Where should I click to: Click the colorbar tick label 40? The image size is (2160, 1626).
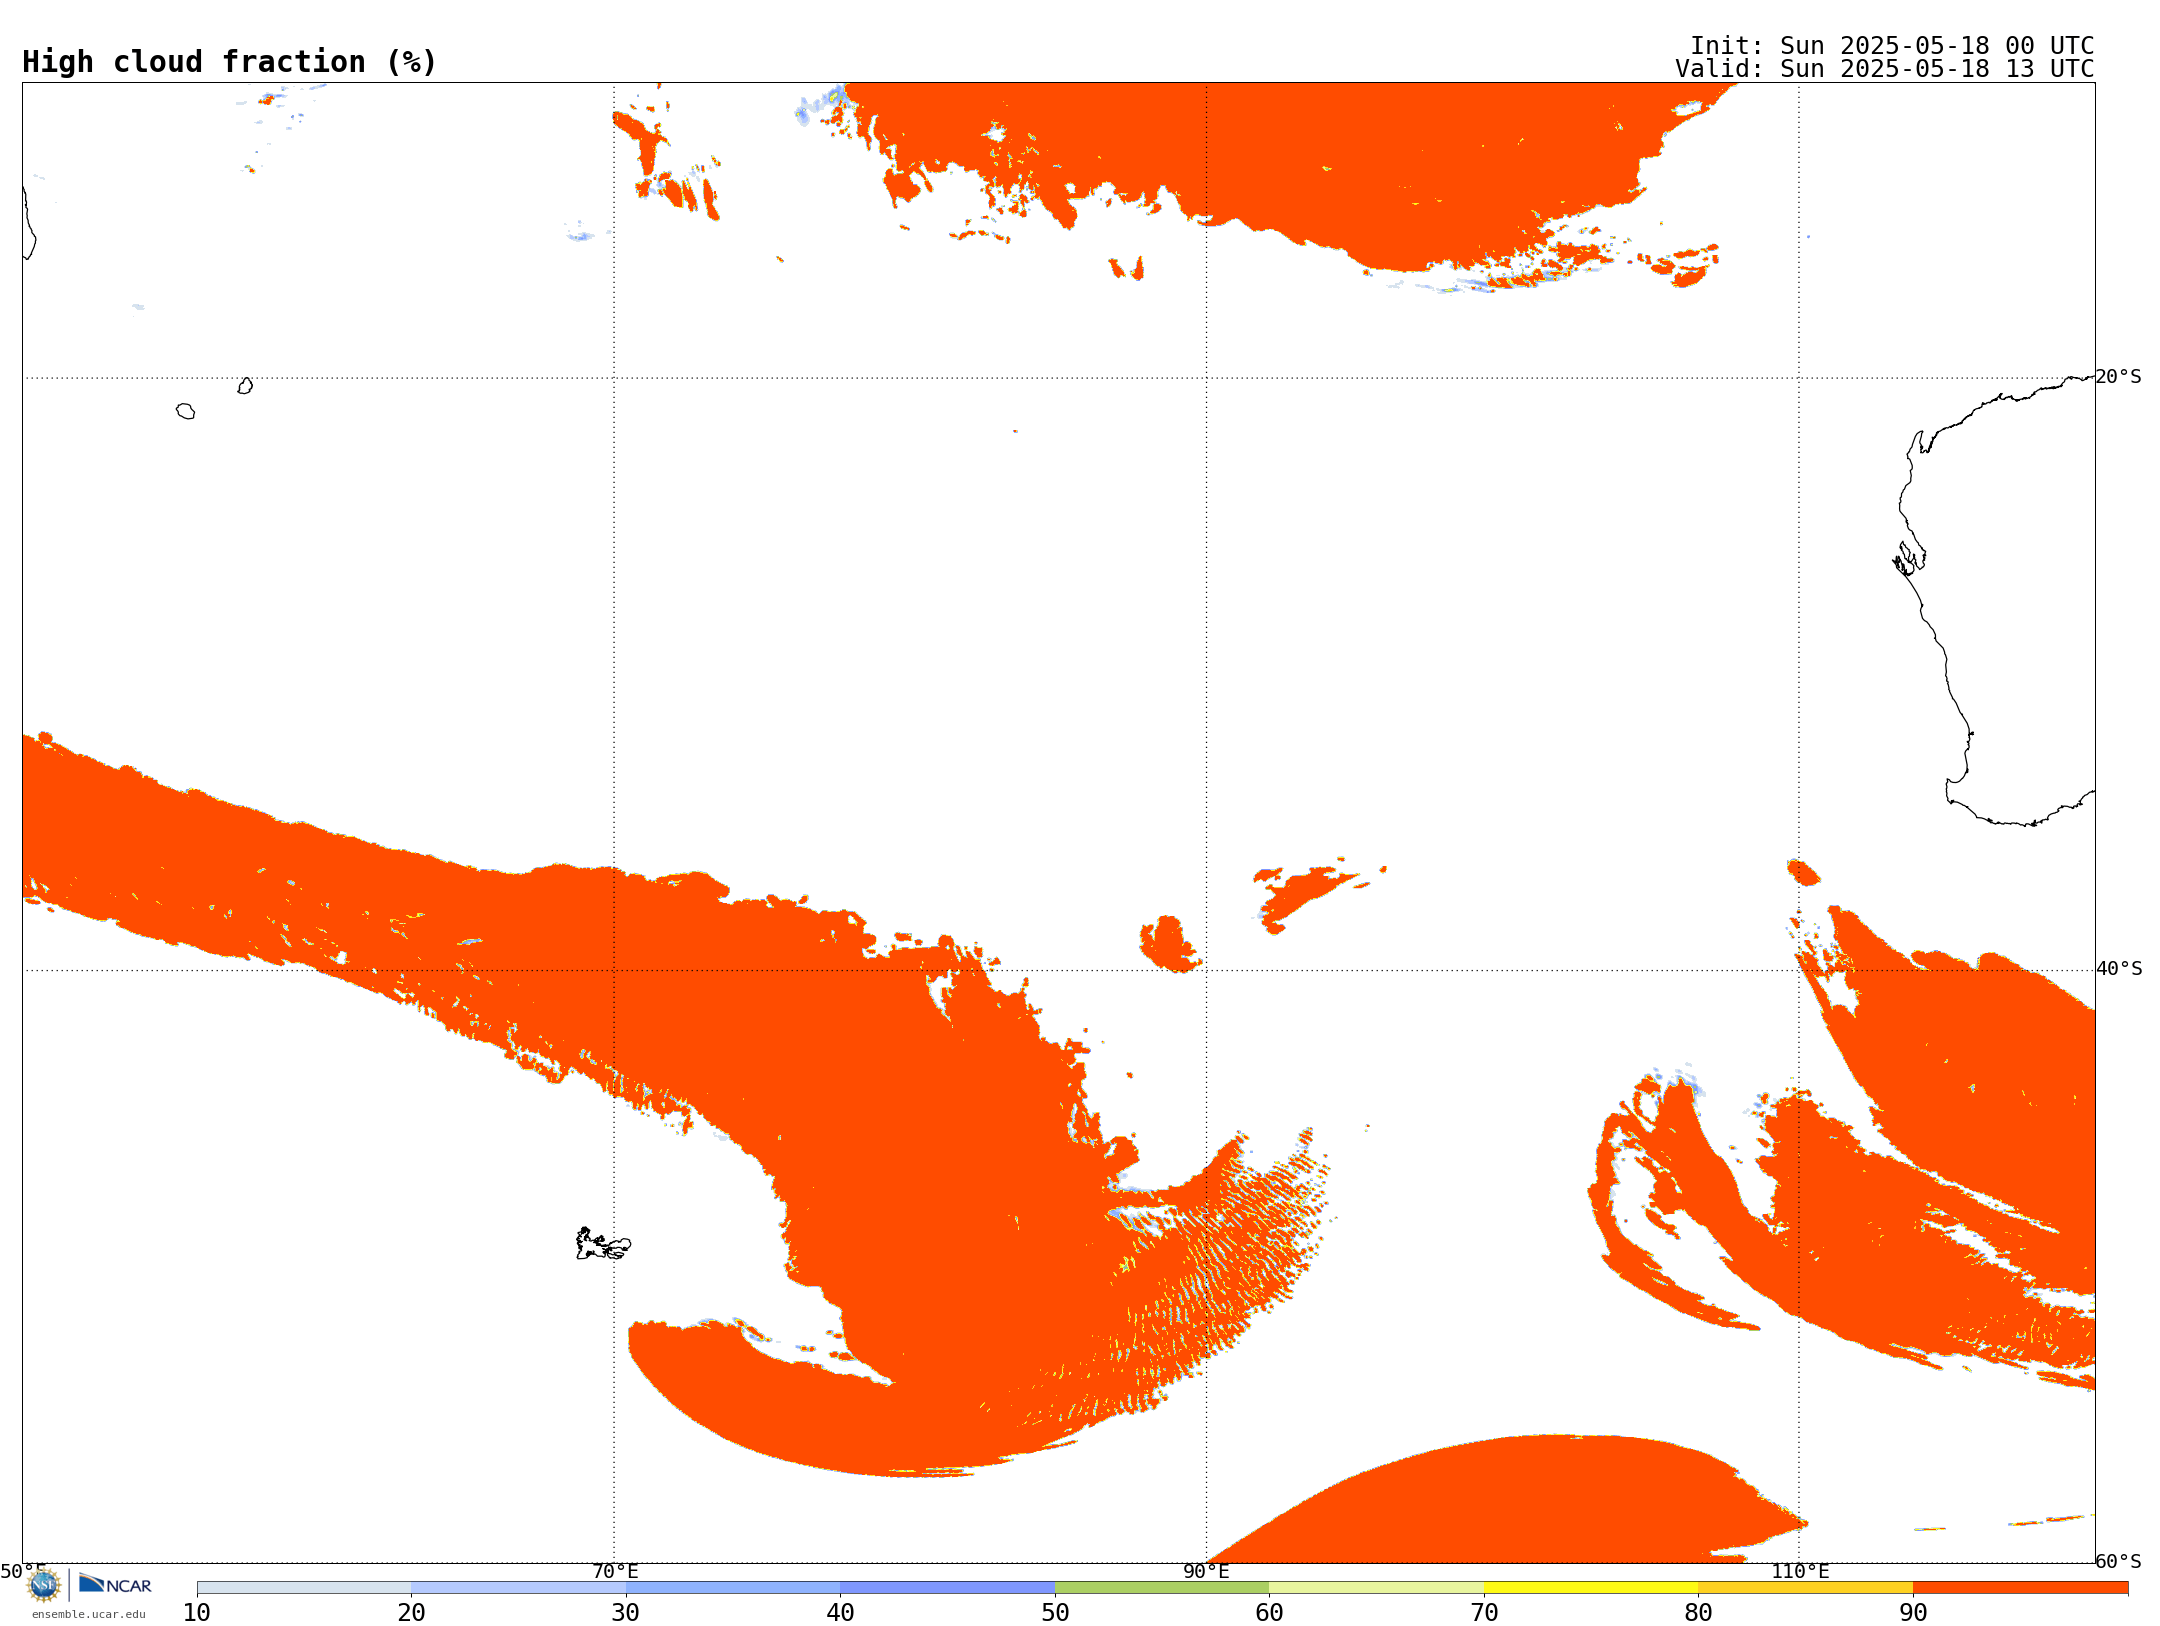coord(840,1613)
